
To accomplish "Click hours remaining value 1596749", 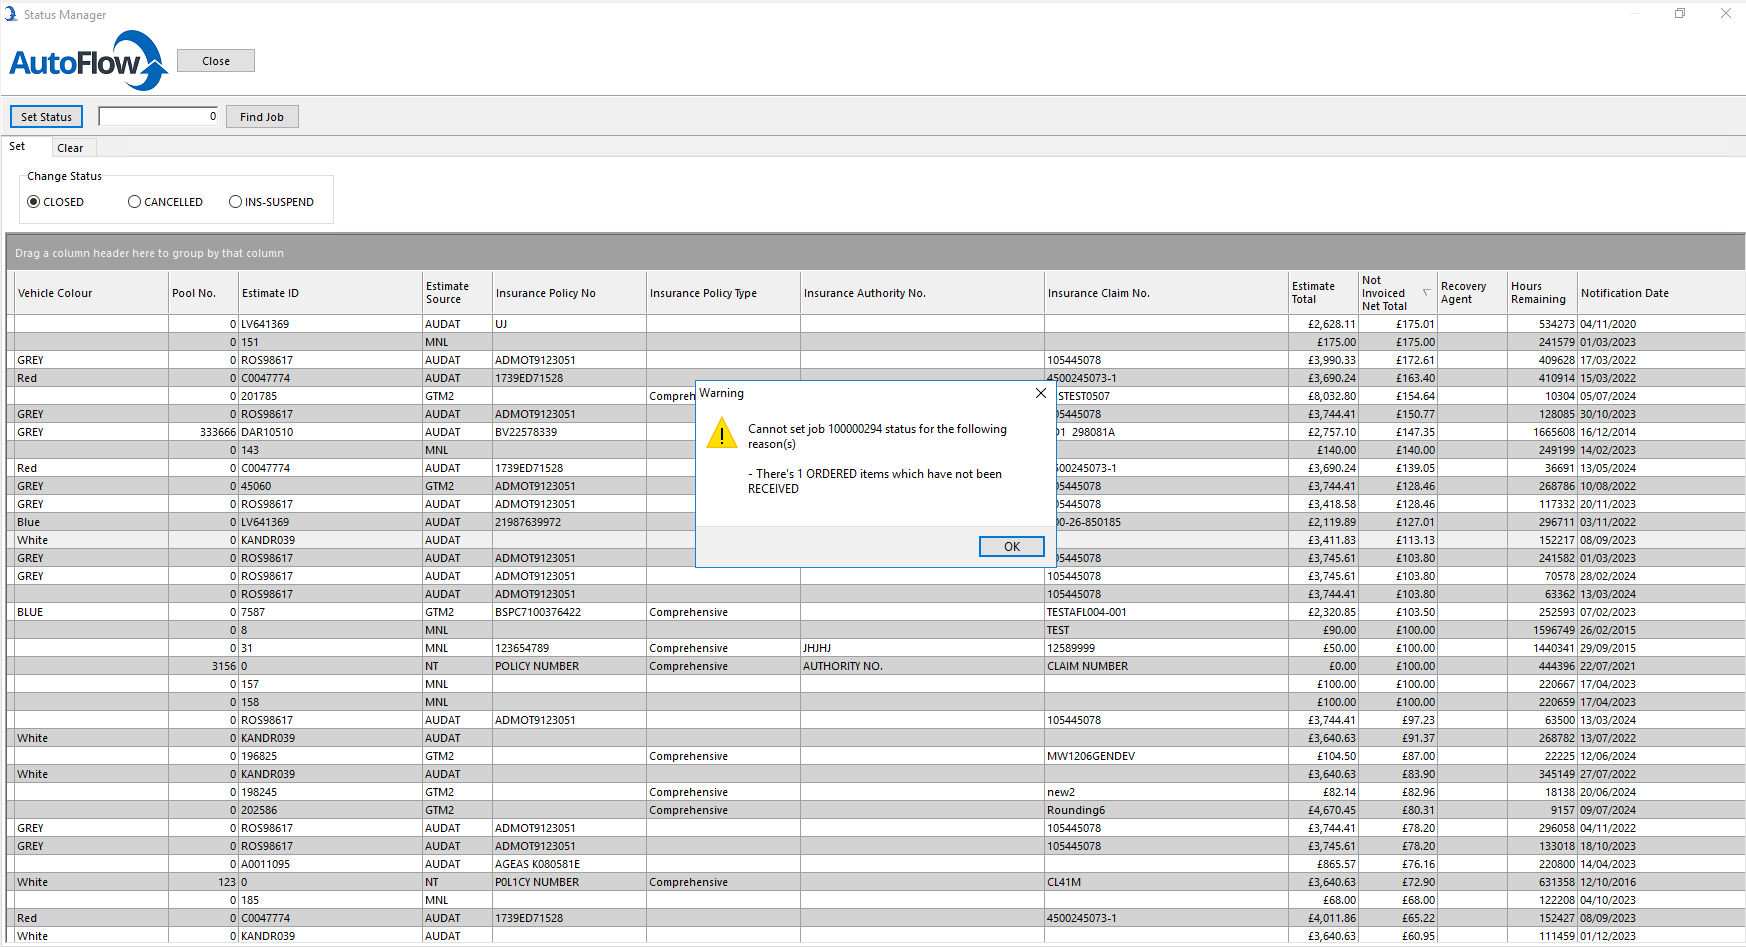I will [1542, 630].
